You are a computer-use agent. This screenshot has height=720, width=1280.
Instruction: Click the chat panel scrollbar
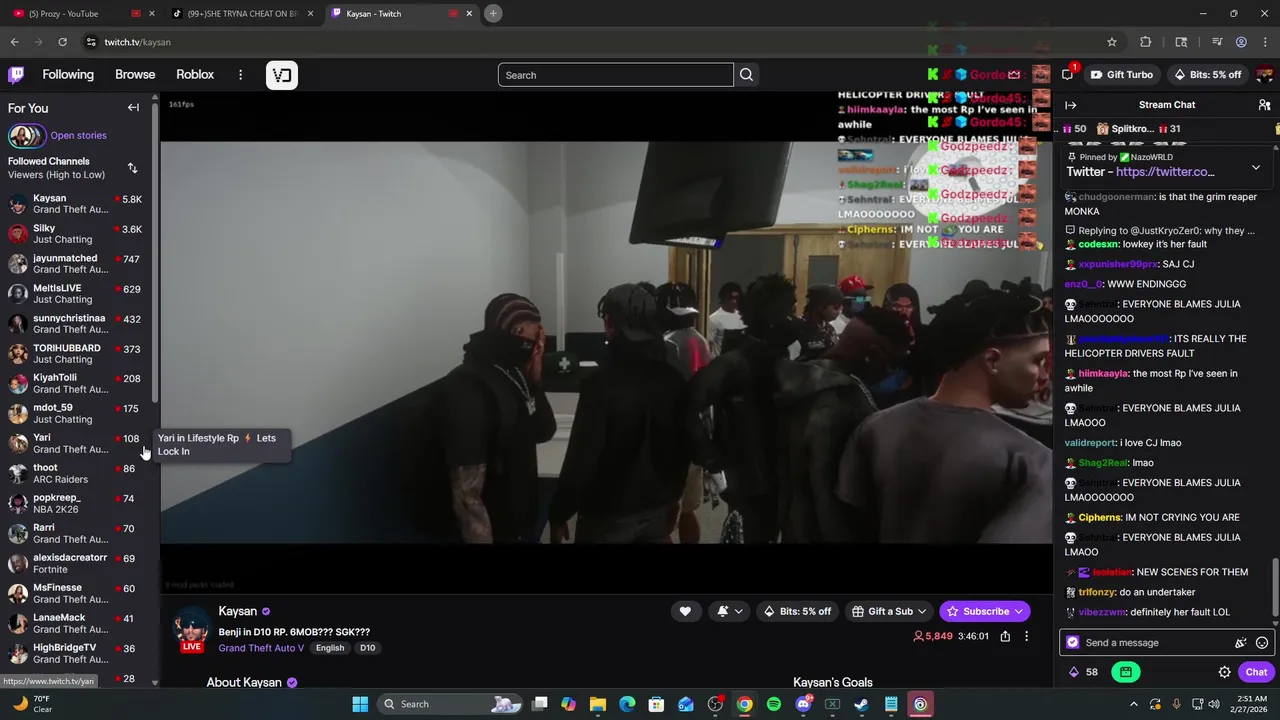click(x=1274, y=588)
